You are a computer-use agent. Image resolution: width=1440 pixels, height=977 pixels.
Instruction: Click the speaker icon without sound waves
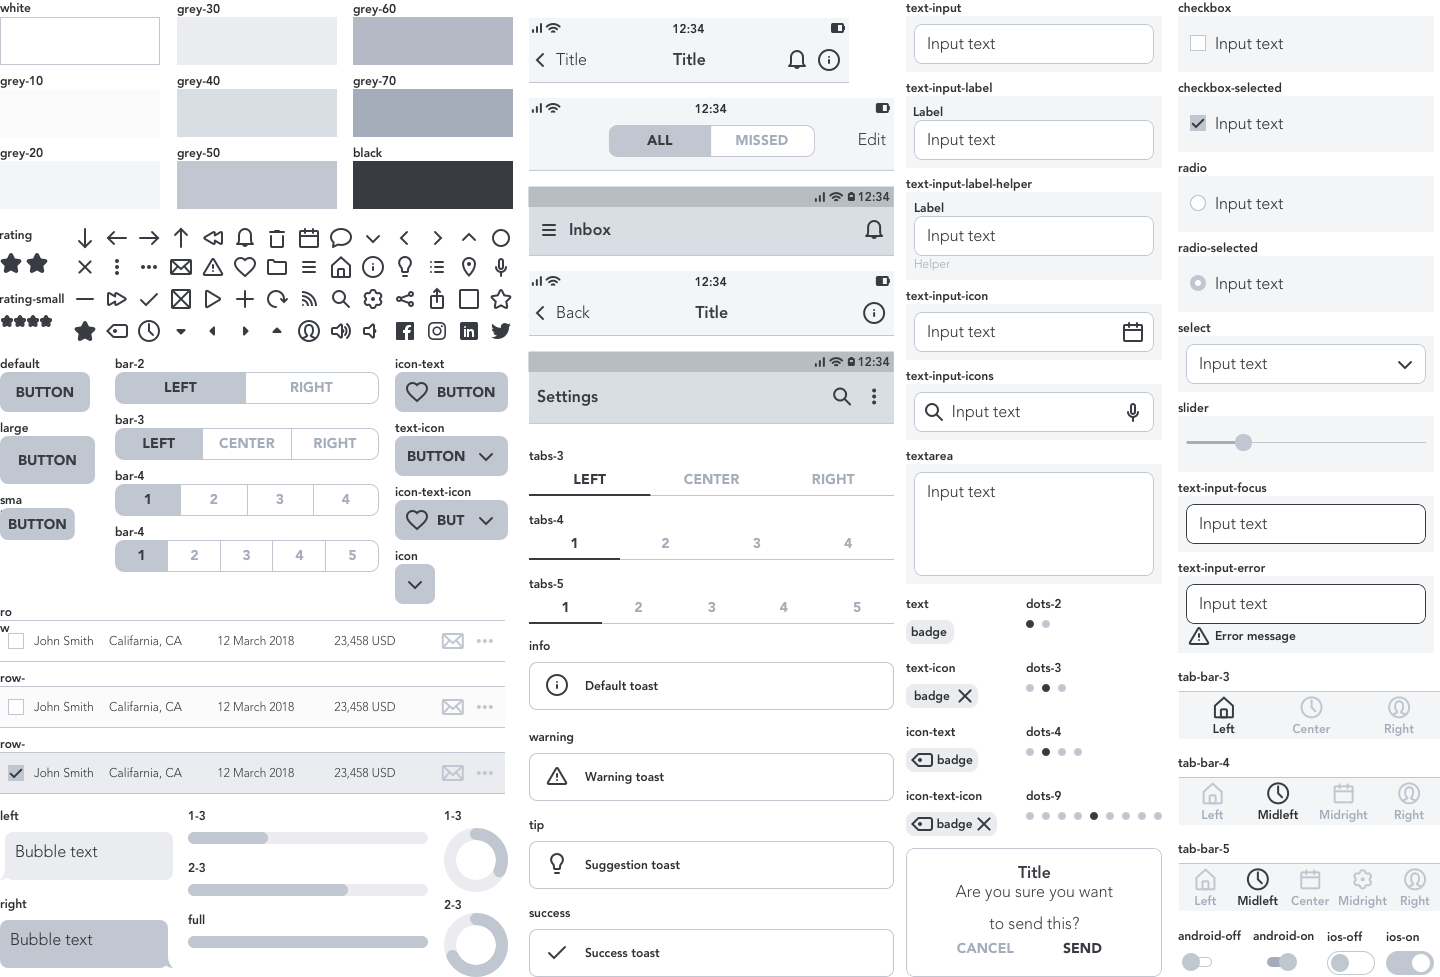coord(370,331)
